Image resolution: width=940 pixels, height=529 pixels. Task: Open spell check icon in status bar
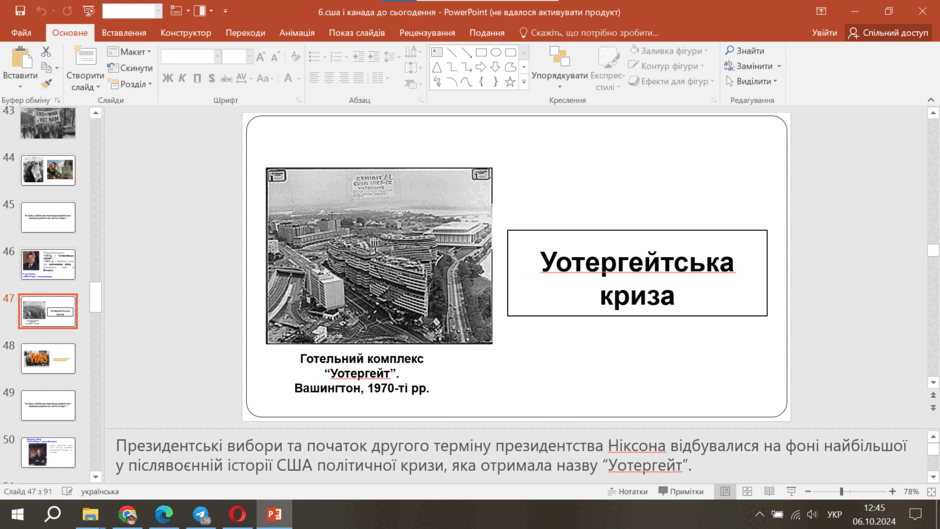point(67,491)
